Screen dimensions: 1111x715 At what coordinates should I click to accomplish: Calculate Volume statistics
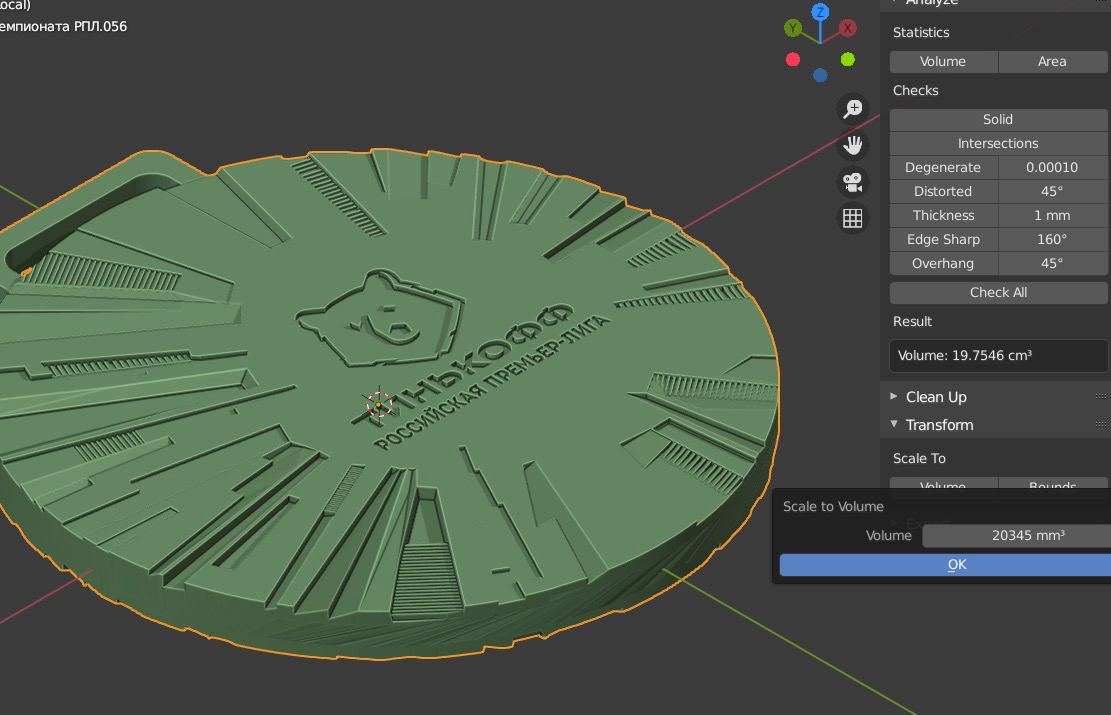click(943, 62)
